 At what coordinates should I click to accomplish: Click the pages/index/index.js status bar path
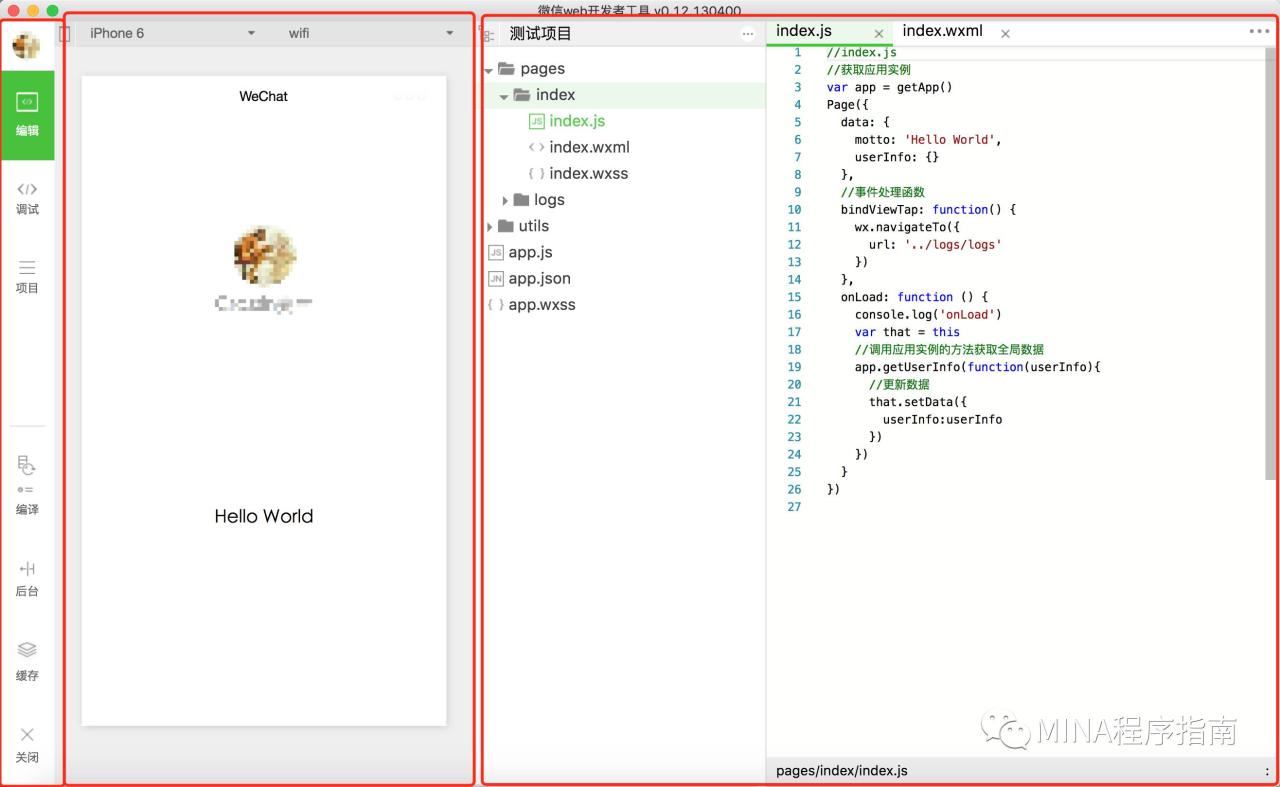click(x=842, y=771)
